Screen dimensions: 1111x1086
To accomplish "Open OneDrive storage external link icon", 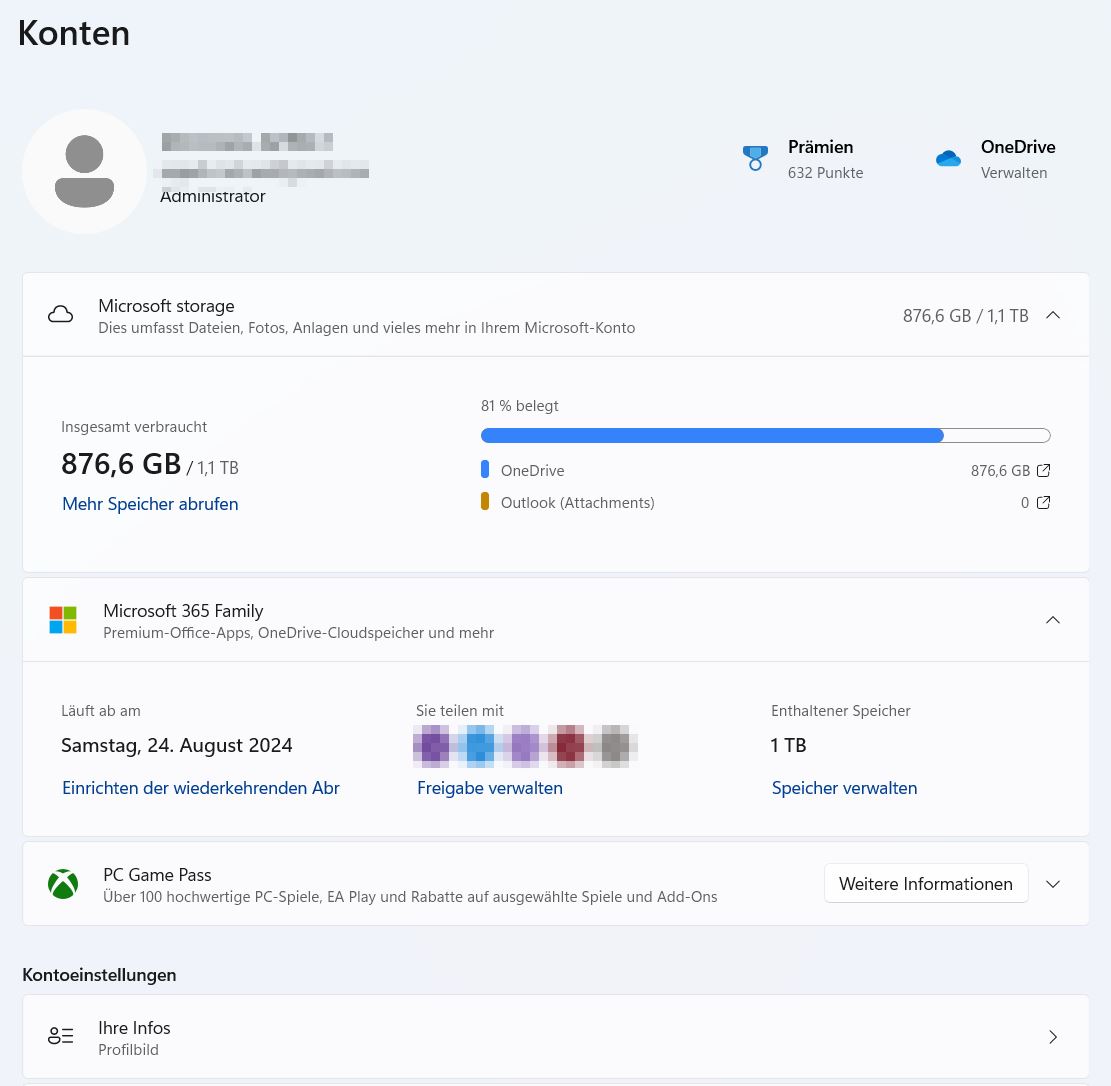I will [x=1043, y=470].
